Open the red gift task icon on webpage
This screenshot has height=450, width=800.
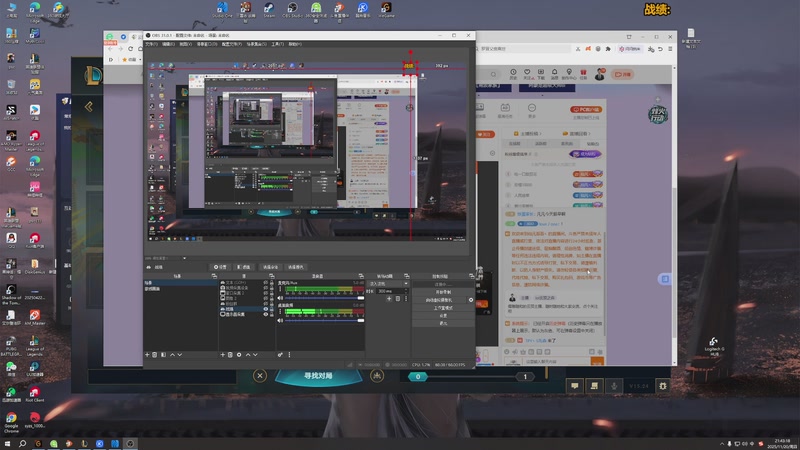[x=583, y=74]
